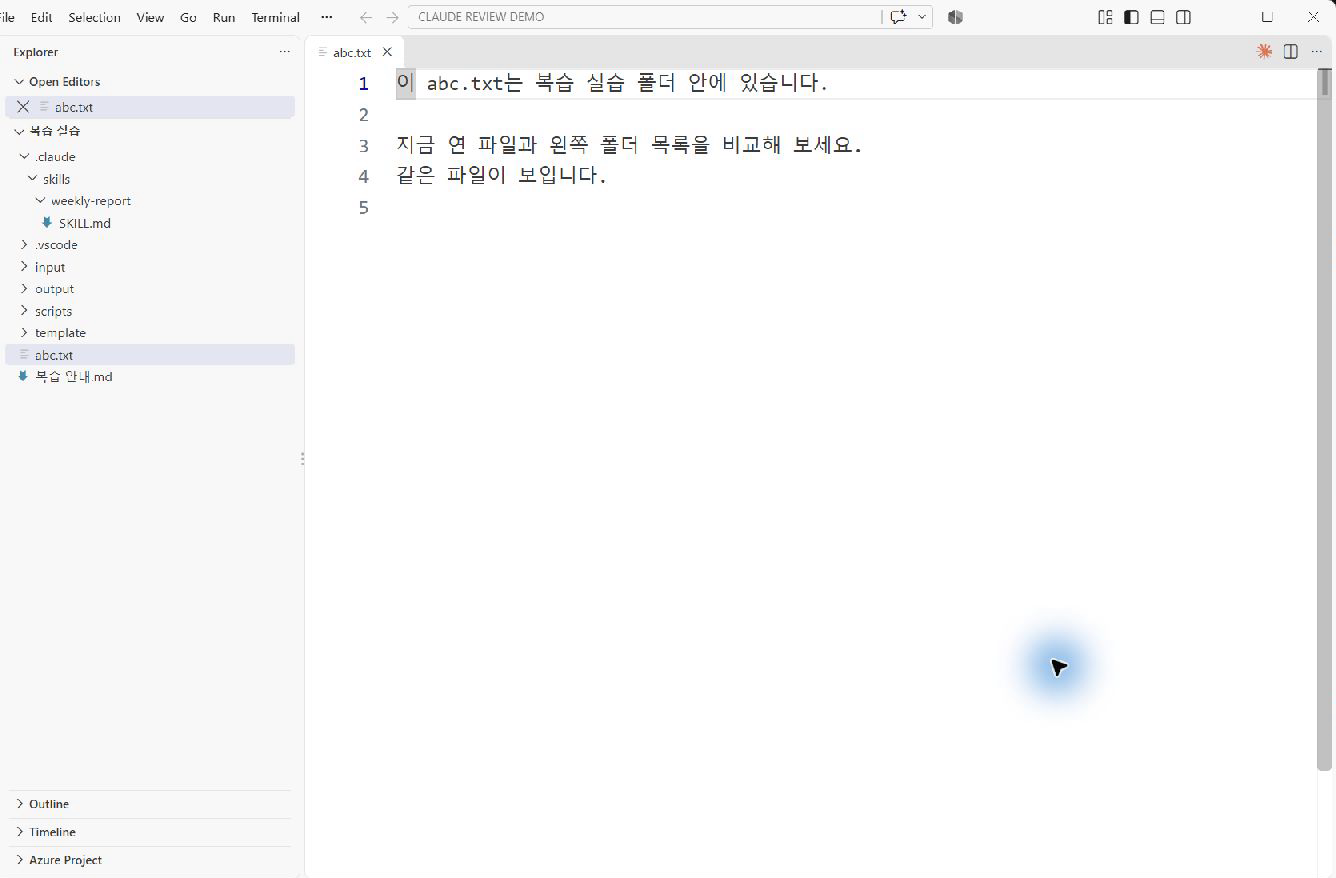Click the text file icon on the abc.txt editor tab
The image size is (1336, 878).
tap(322, 52)
